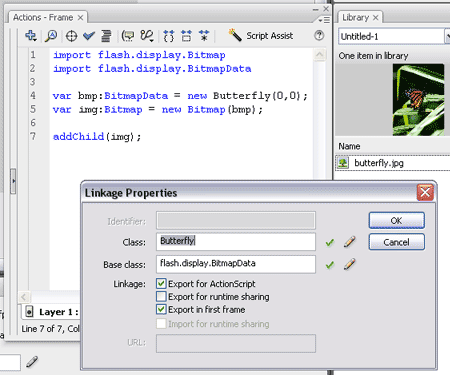Click the One item in library text
The height and width of the screenshot is (375, 450).
(373, 56)
